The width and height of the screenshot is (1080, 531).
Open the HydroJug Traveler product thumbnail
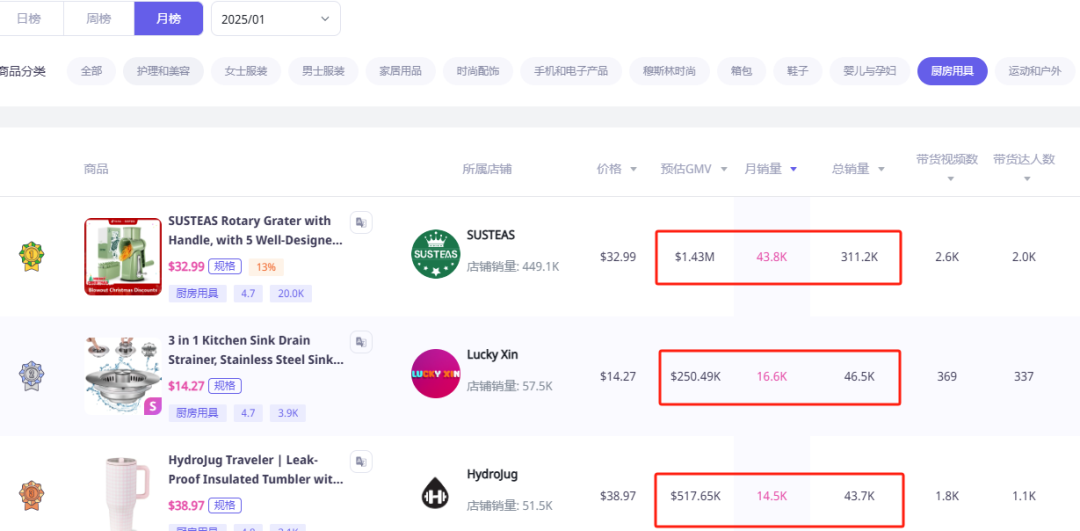pyautogui.click(x=123, y=492)
